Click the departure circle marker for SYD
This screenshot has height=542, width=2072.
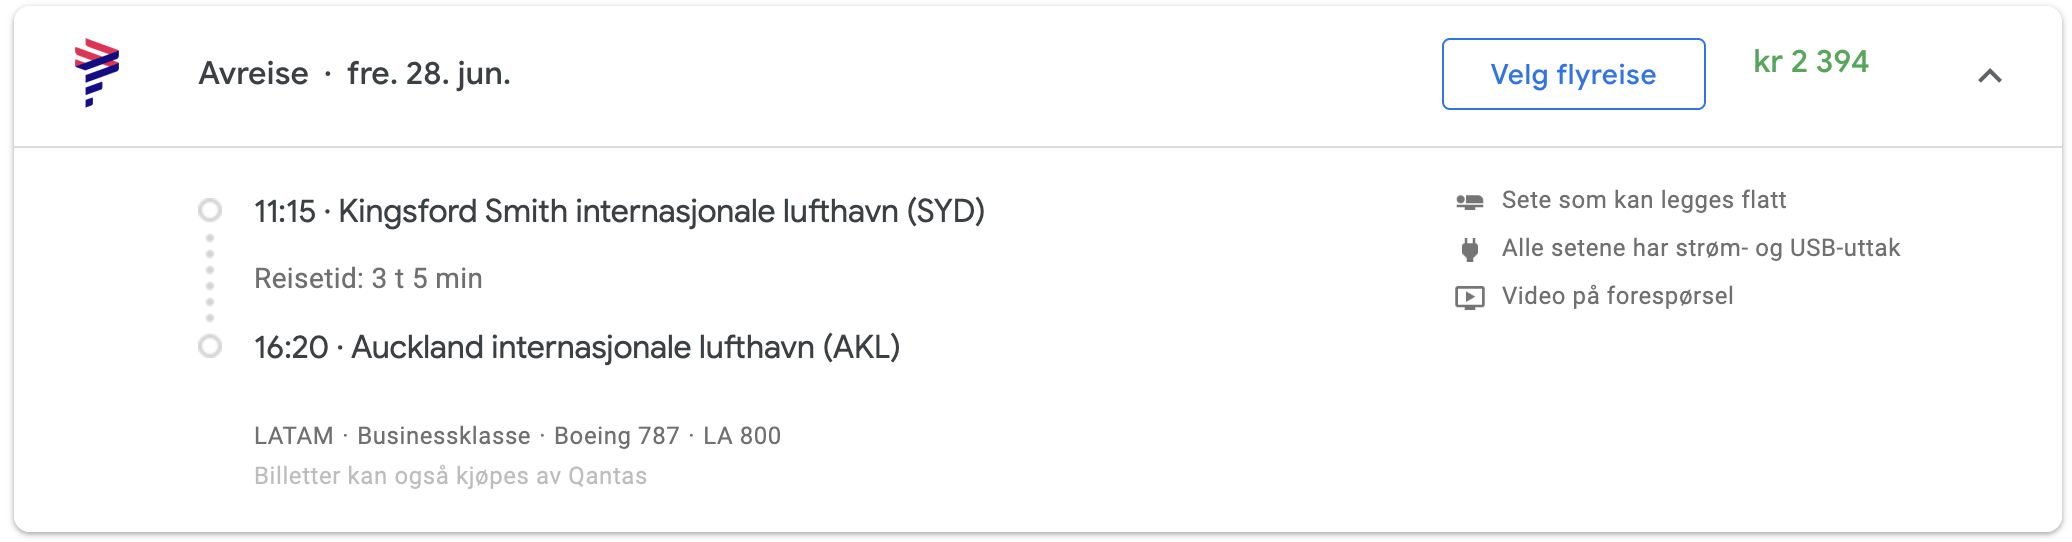(x=210, y=210)
